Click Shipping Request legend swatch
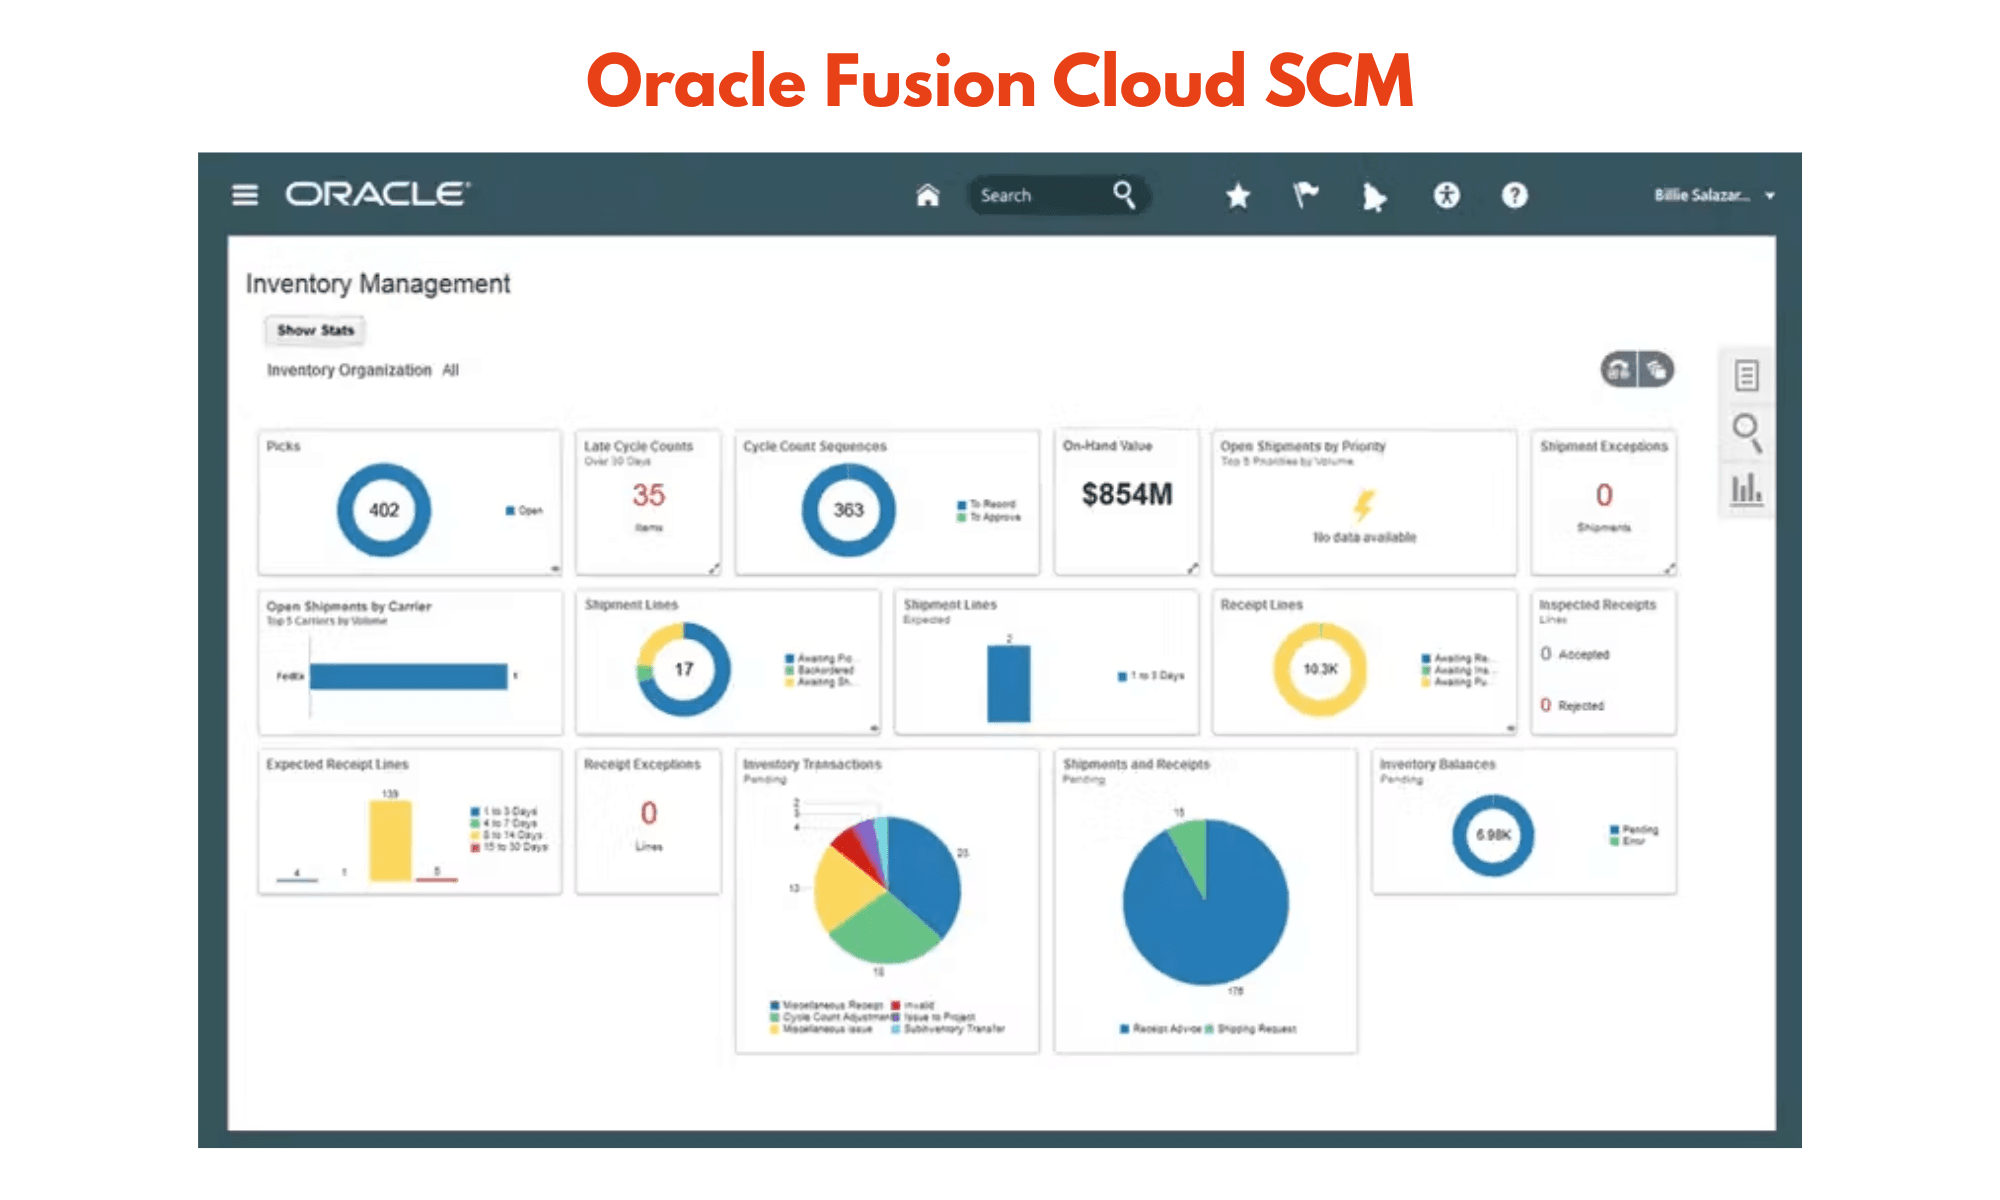The width and height of the screenshot is (2000, 1200). point(1210,1029)
